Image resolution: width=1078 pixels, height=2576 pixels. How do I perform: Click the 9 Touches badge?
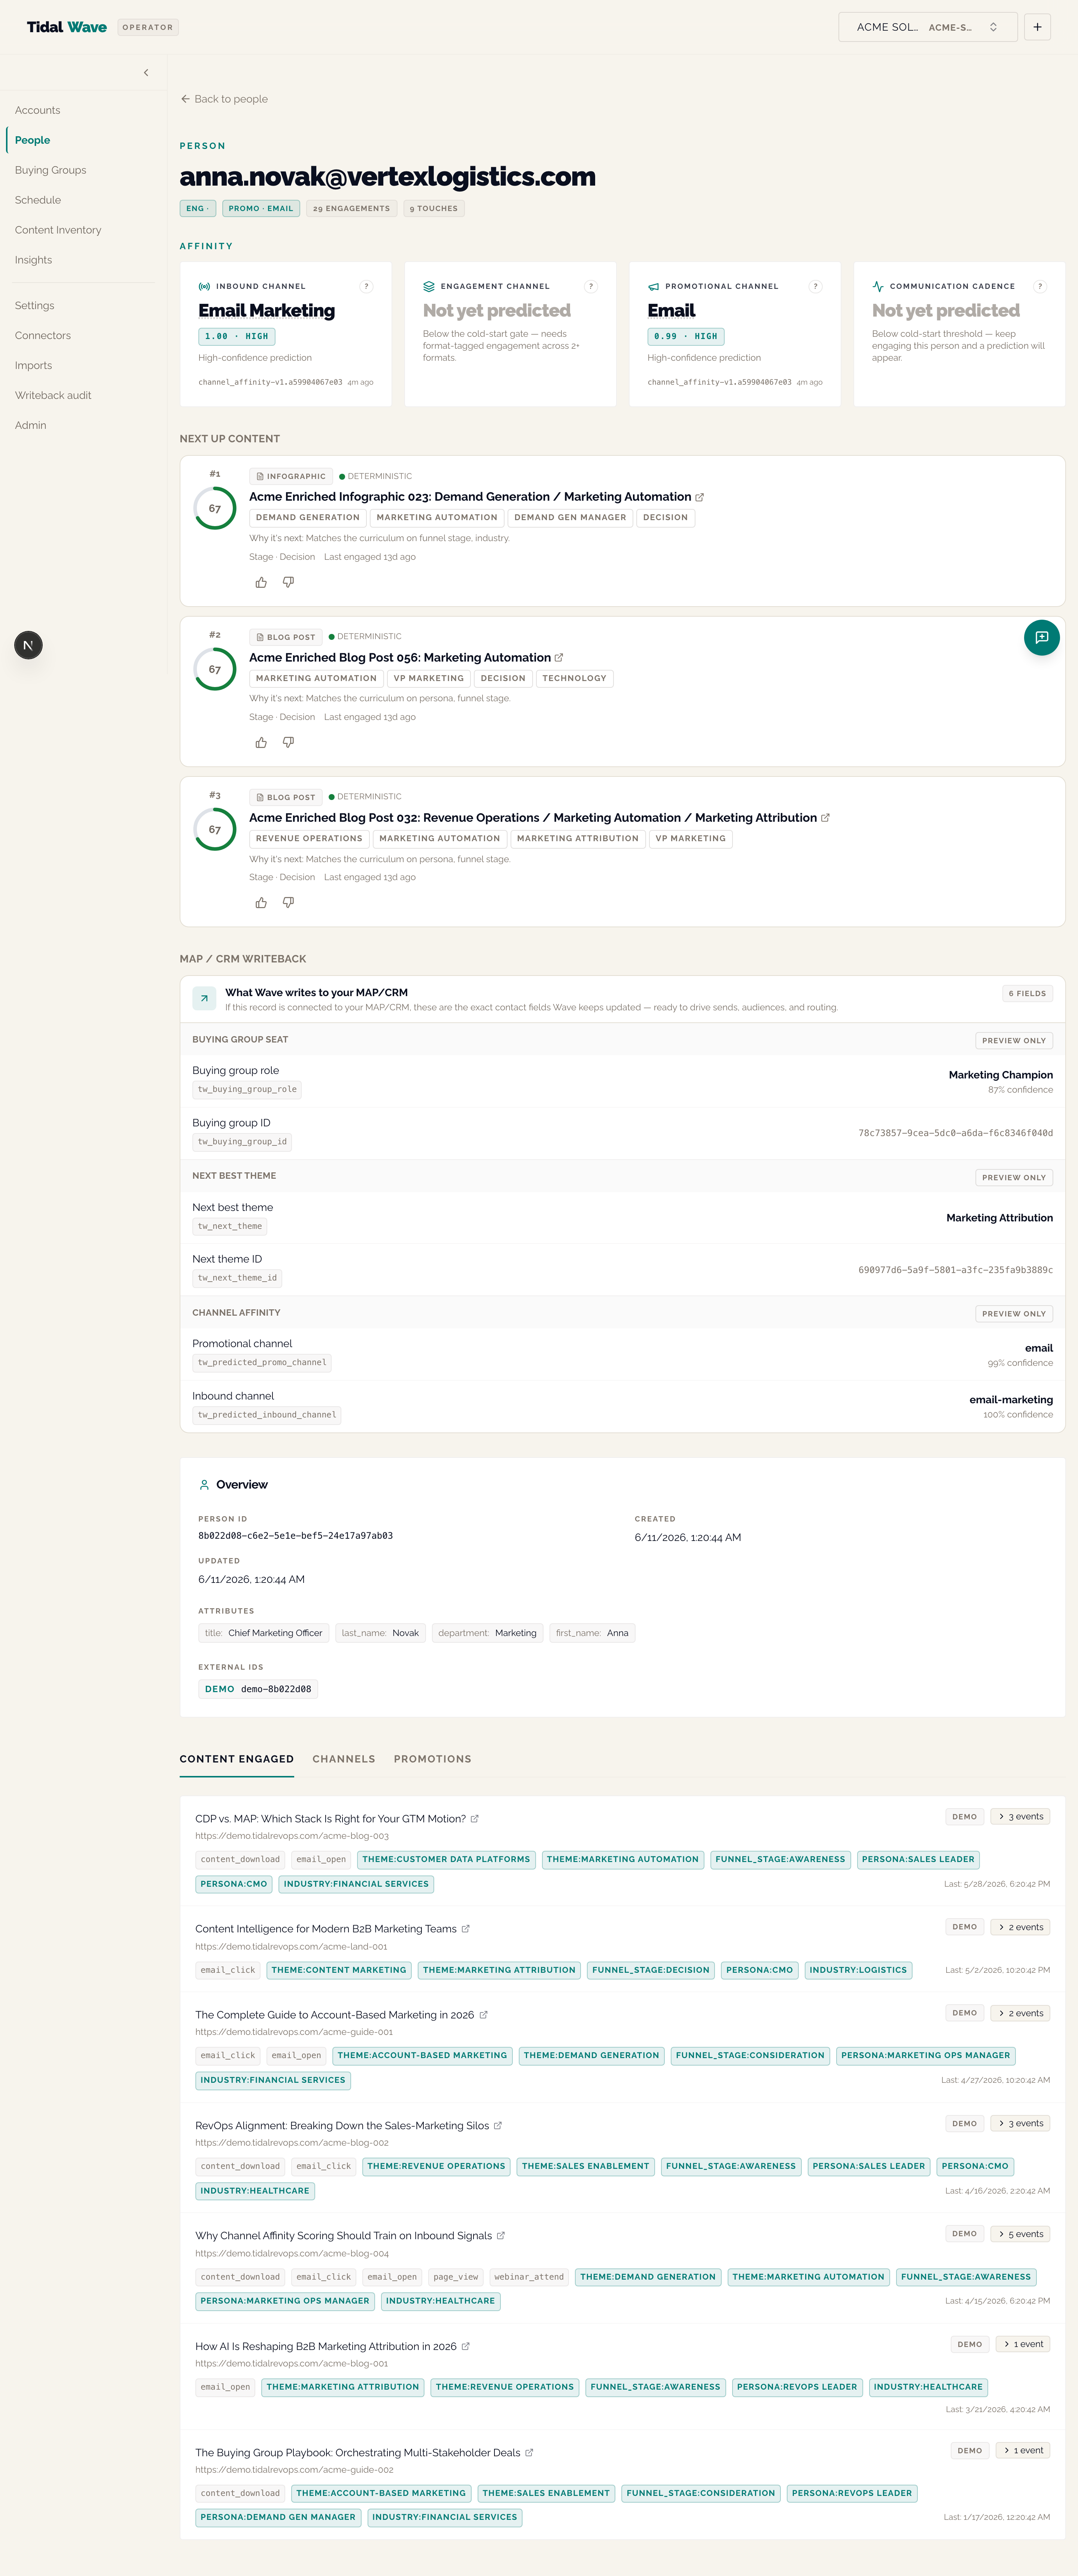point(434,209)
